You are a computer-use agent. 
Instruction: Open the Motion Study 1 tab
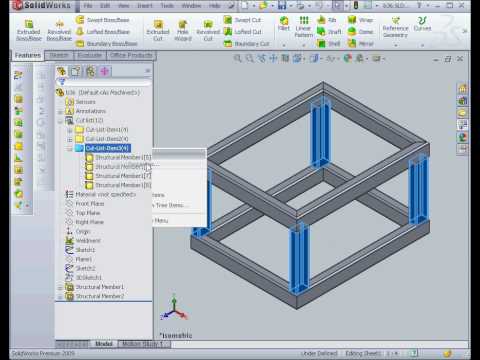(143, 344)
